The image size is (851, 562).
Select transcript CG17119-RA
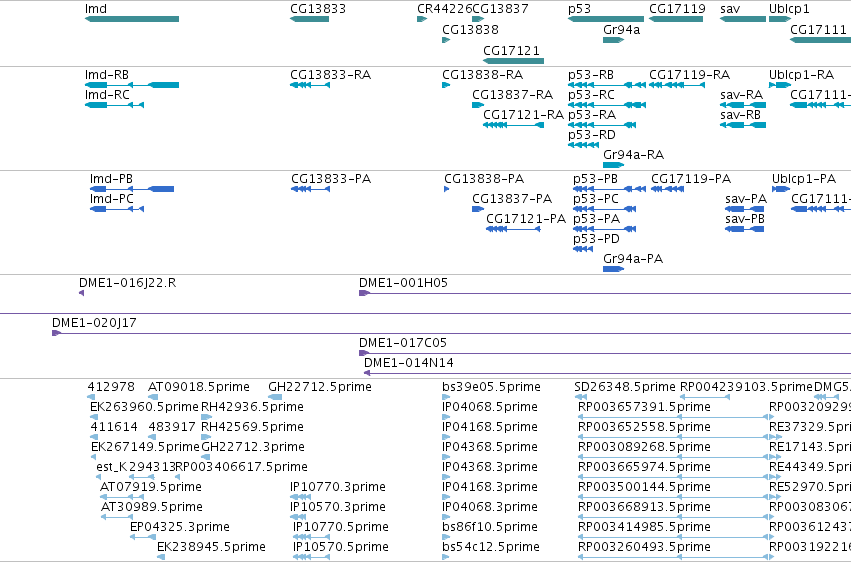click(x=677, y=85)
